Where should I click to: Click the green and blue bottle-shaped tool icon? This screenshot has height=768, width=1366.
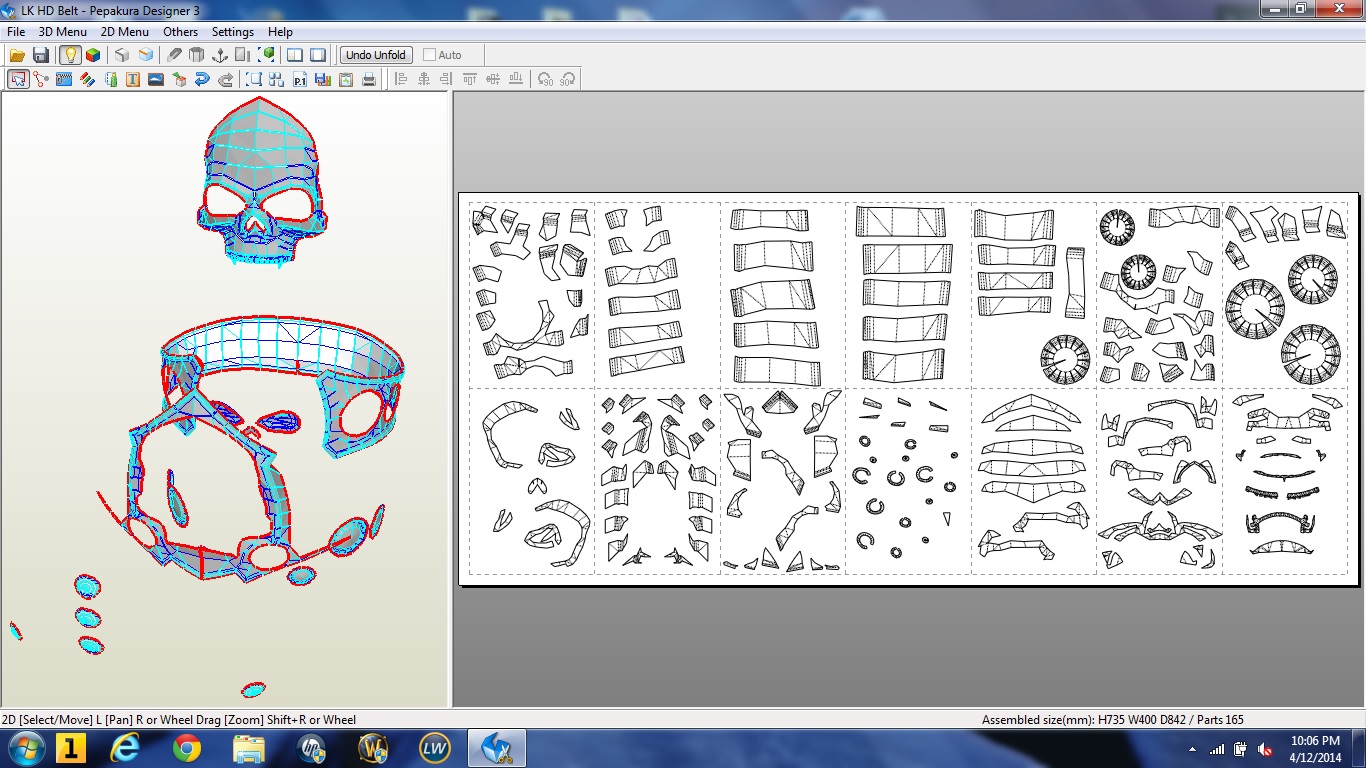[110, 79]
